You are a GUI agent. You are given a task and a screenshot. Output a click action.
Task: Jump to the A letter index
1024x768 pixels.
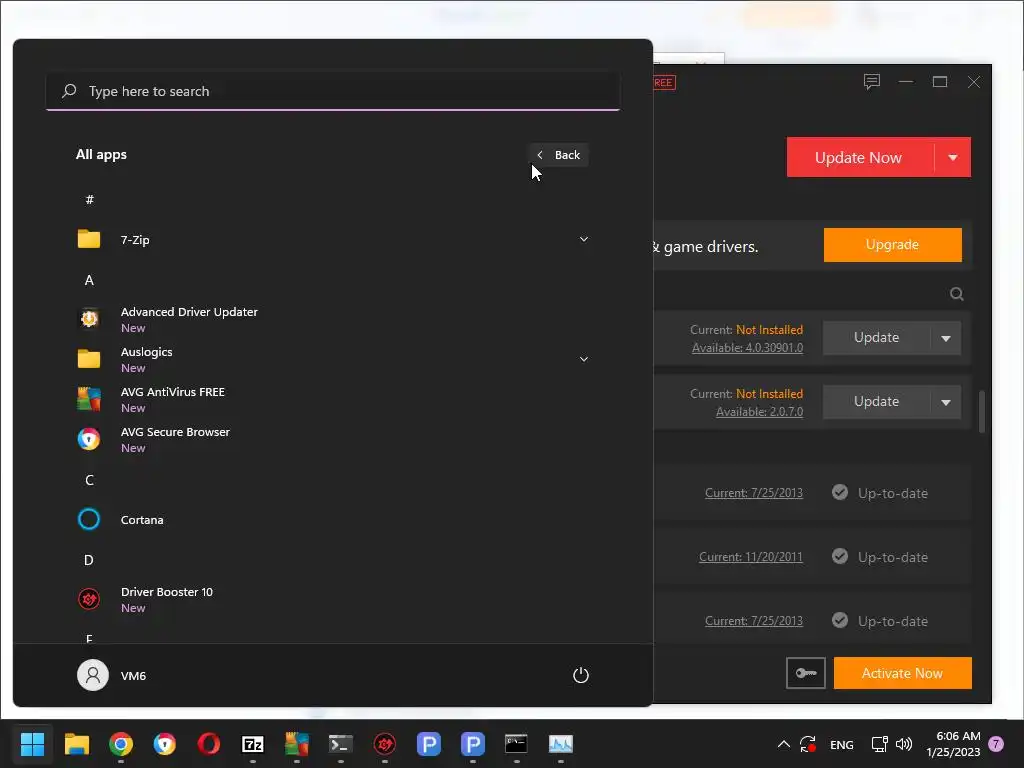point(89,280)
